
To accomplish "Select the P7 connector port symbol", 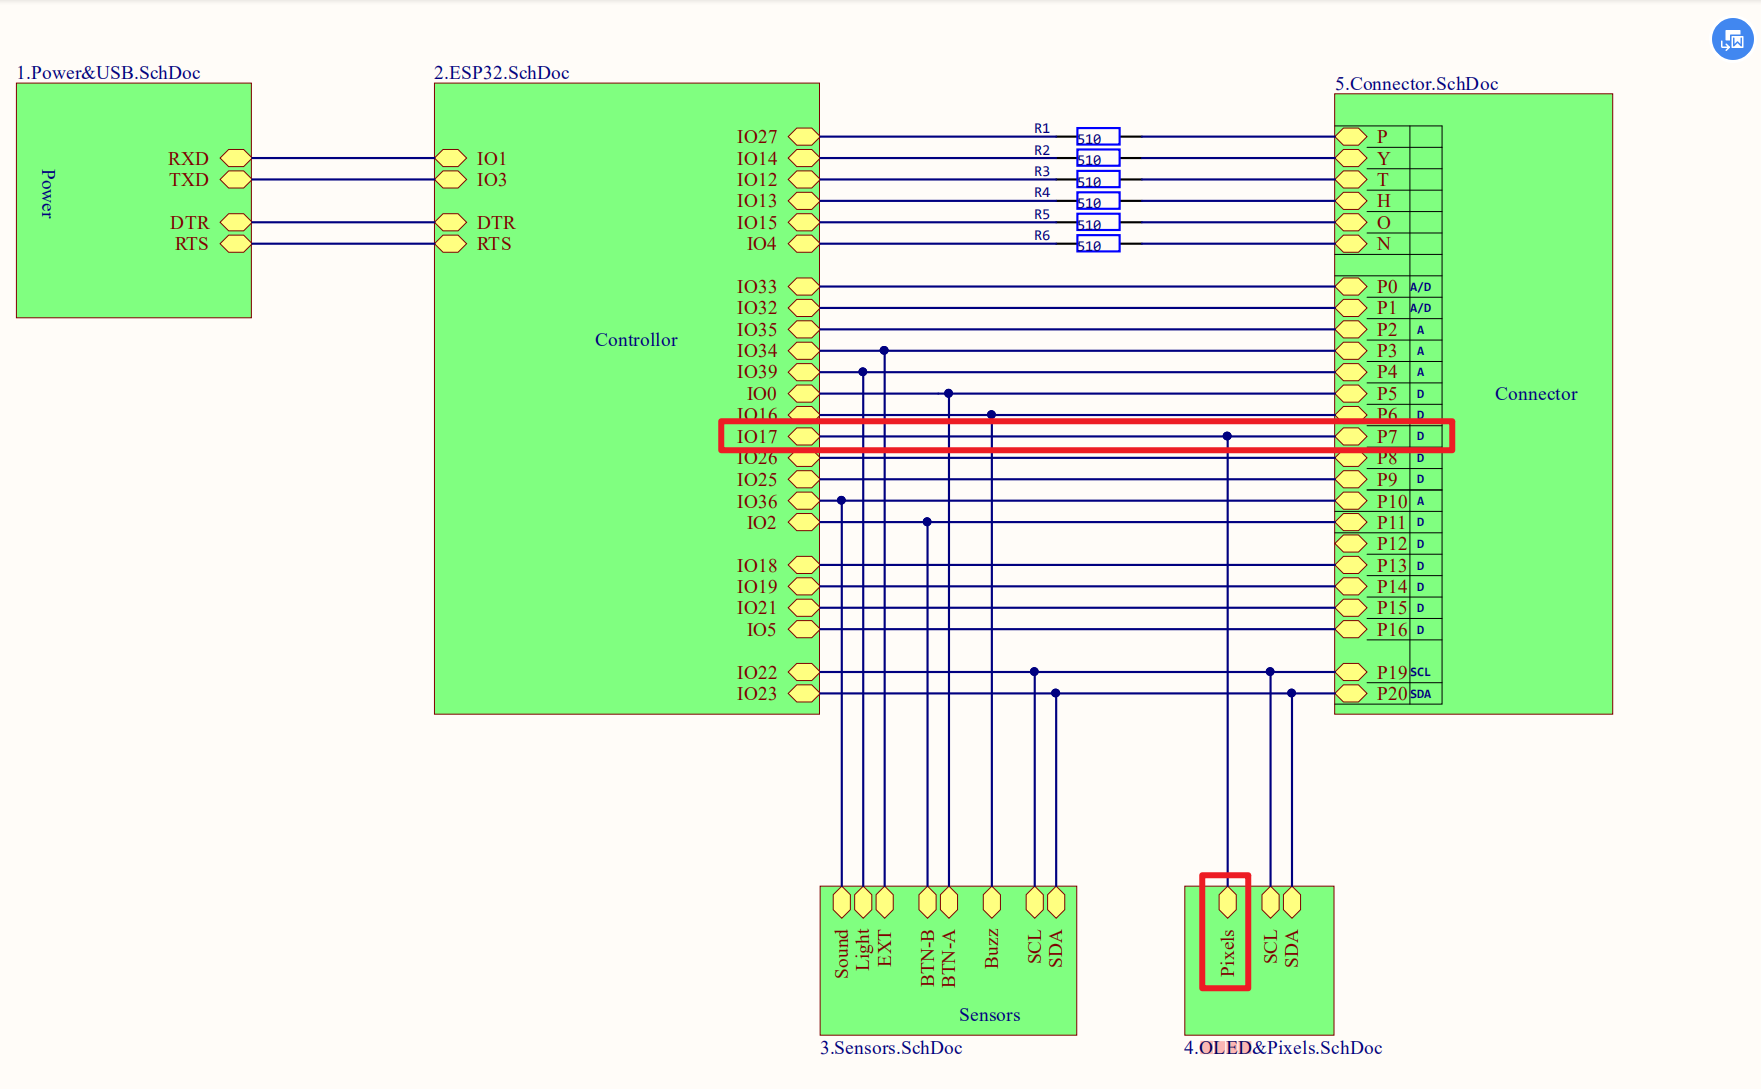I will 1351,436.
